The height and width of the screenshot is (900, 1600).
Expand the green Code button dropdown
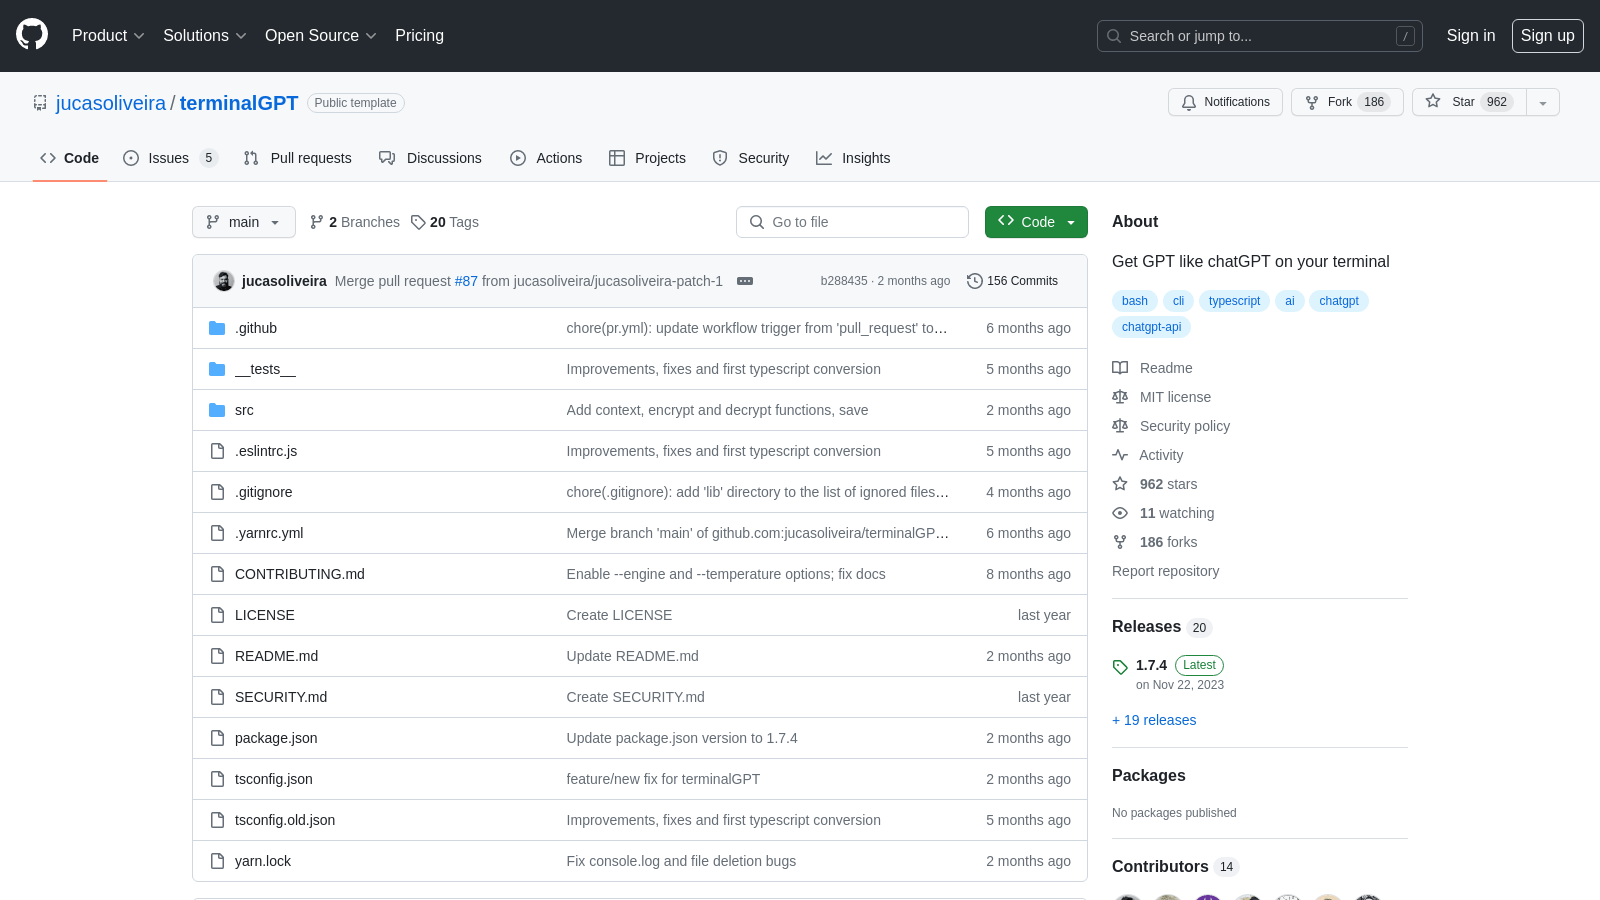(x=1036, y=222)
